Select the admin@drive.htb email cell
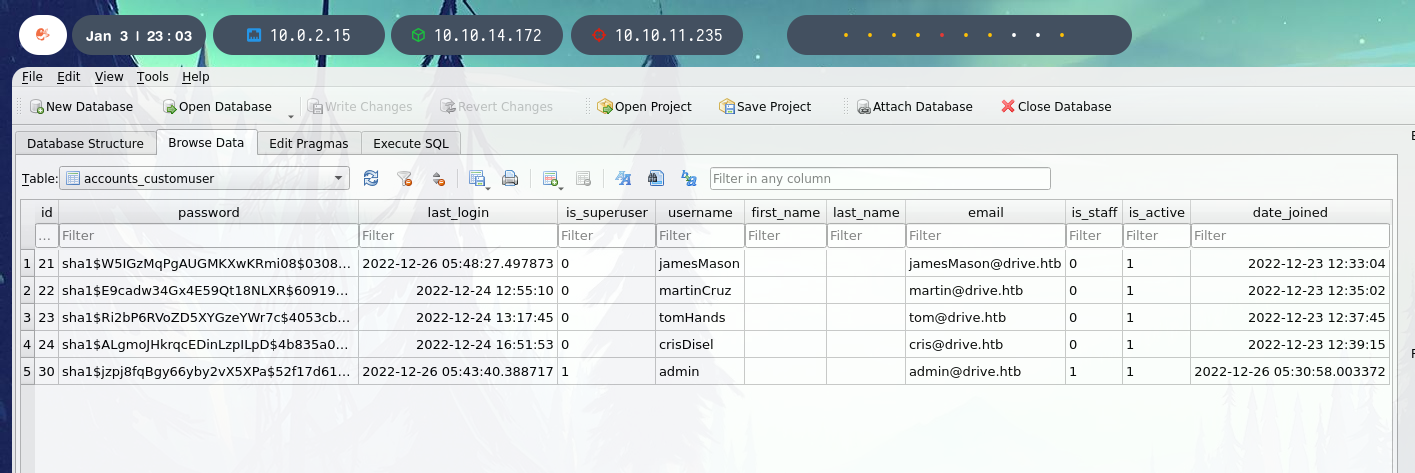The image size is (1415, 473). coord(985,372)
